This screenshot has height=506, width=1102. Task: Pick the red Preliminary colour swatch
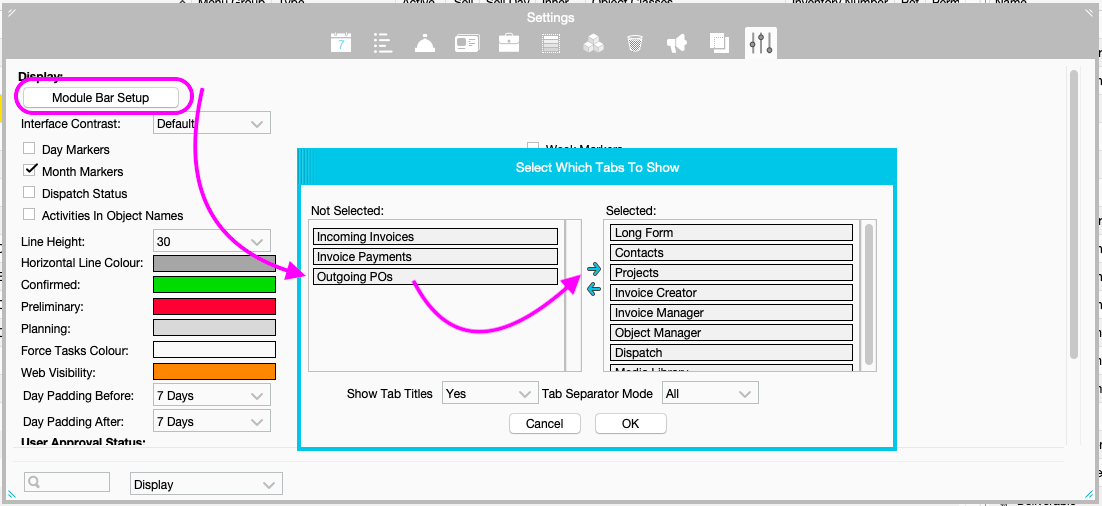pyautogui.click(x=214, y=306)
